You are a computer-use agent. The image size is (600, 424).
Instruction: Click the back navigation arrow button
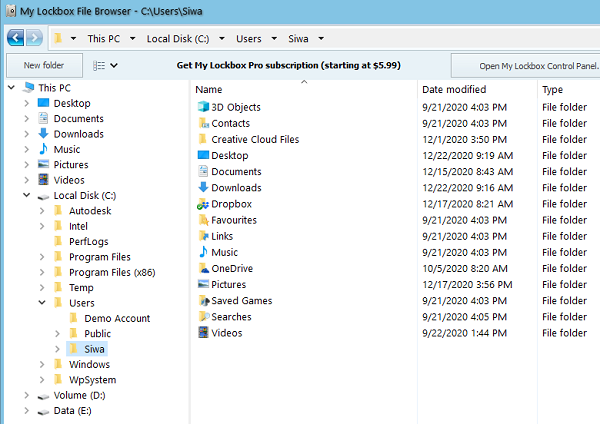[16, 38]
